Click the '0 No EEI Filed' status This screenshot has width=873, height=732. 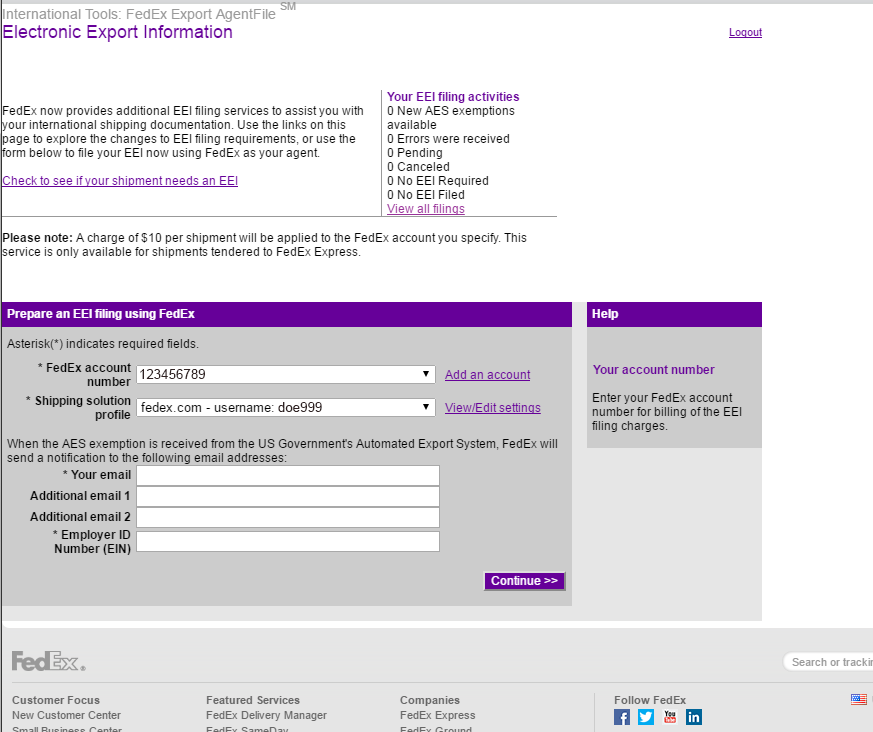pyautogui.click(x=426, y=195)
